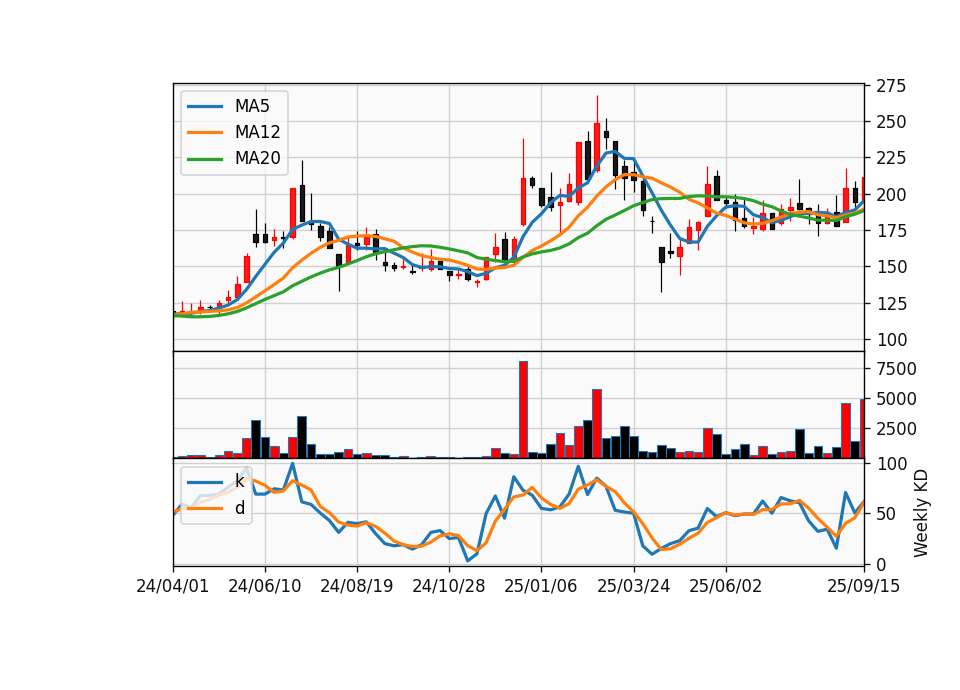Image resolution: width=960 pixels, height=690 pixels.
Task: Click the 275 price axis label
Action: pos(891,86)
